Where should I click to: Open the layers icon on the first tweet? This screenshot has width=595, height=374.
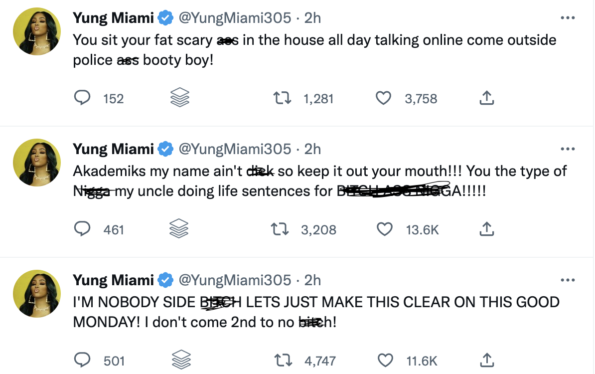click(179, 97)
